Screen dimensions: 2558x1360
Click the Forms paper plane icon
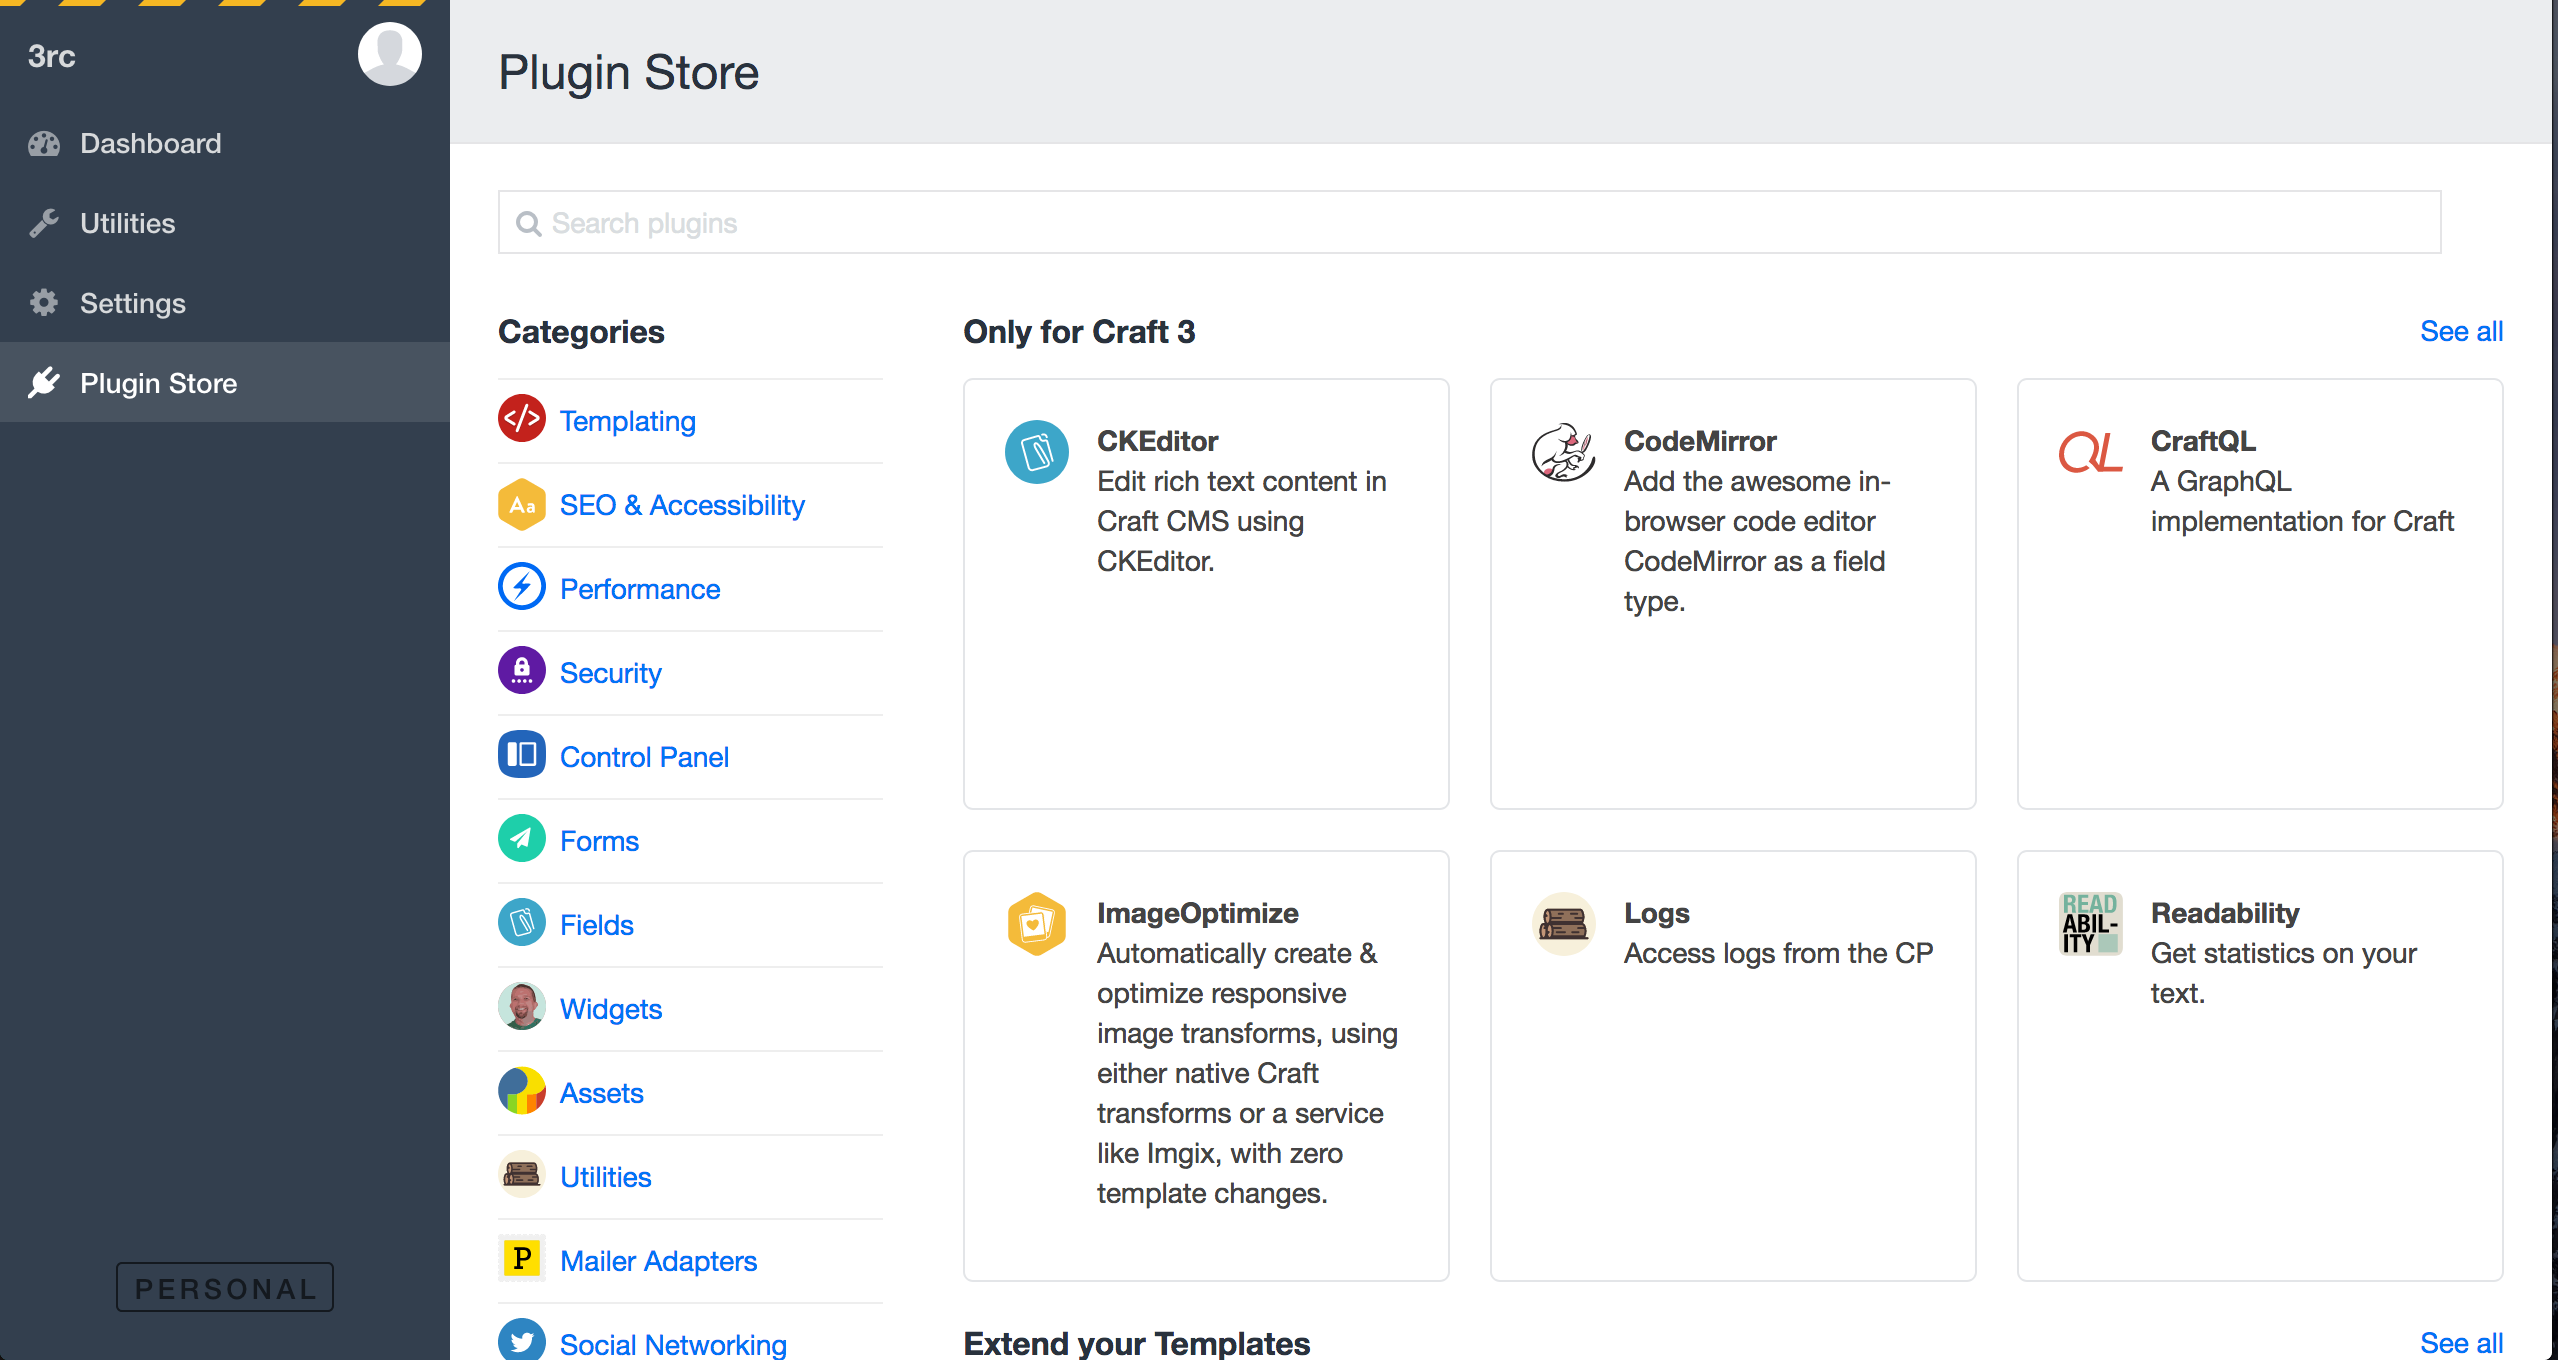pyautogui.click(x=521, y=839)
